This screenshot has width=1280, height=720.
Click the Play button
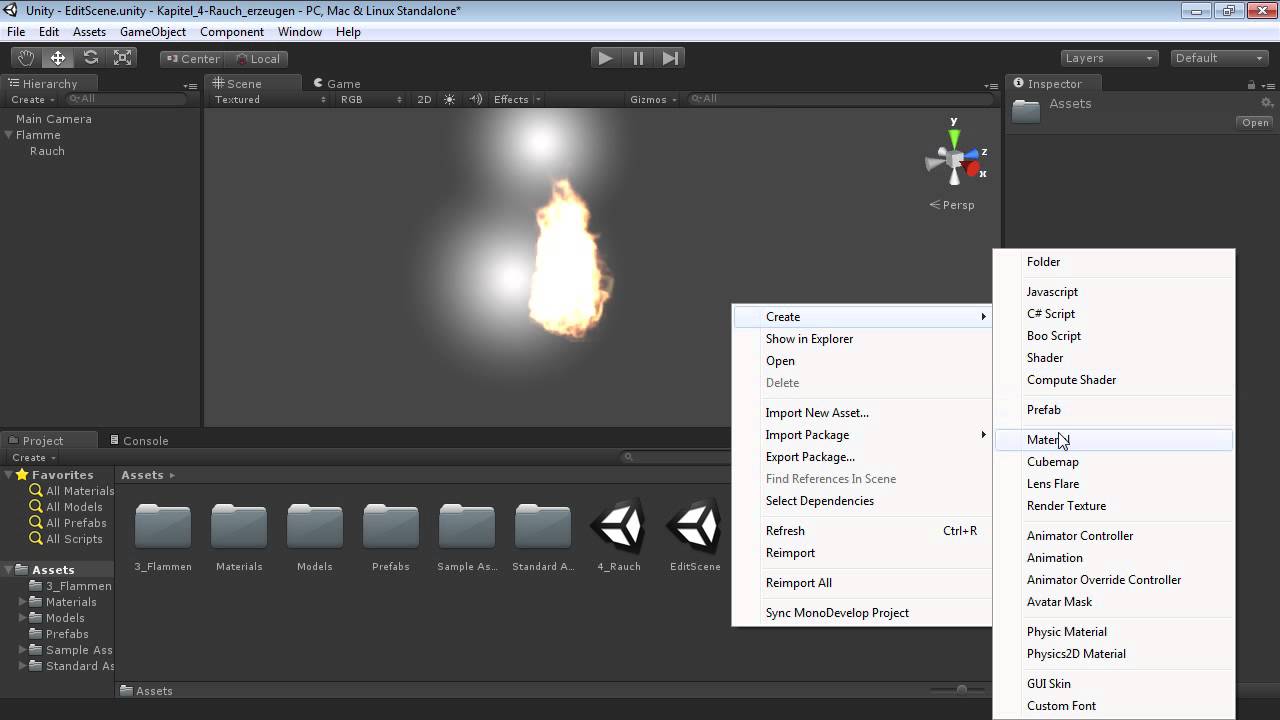[605, 58]
